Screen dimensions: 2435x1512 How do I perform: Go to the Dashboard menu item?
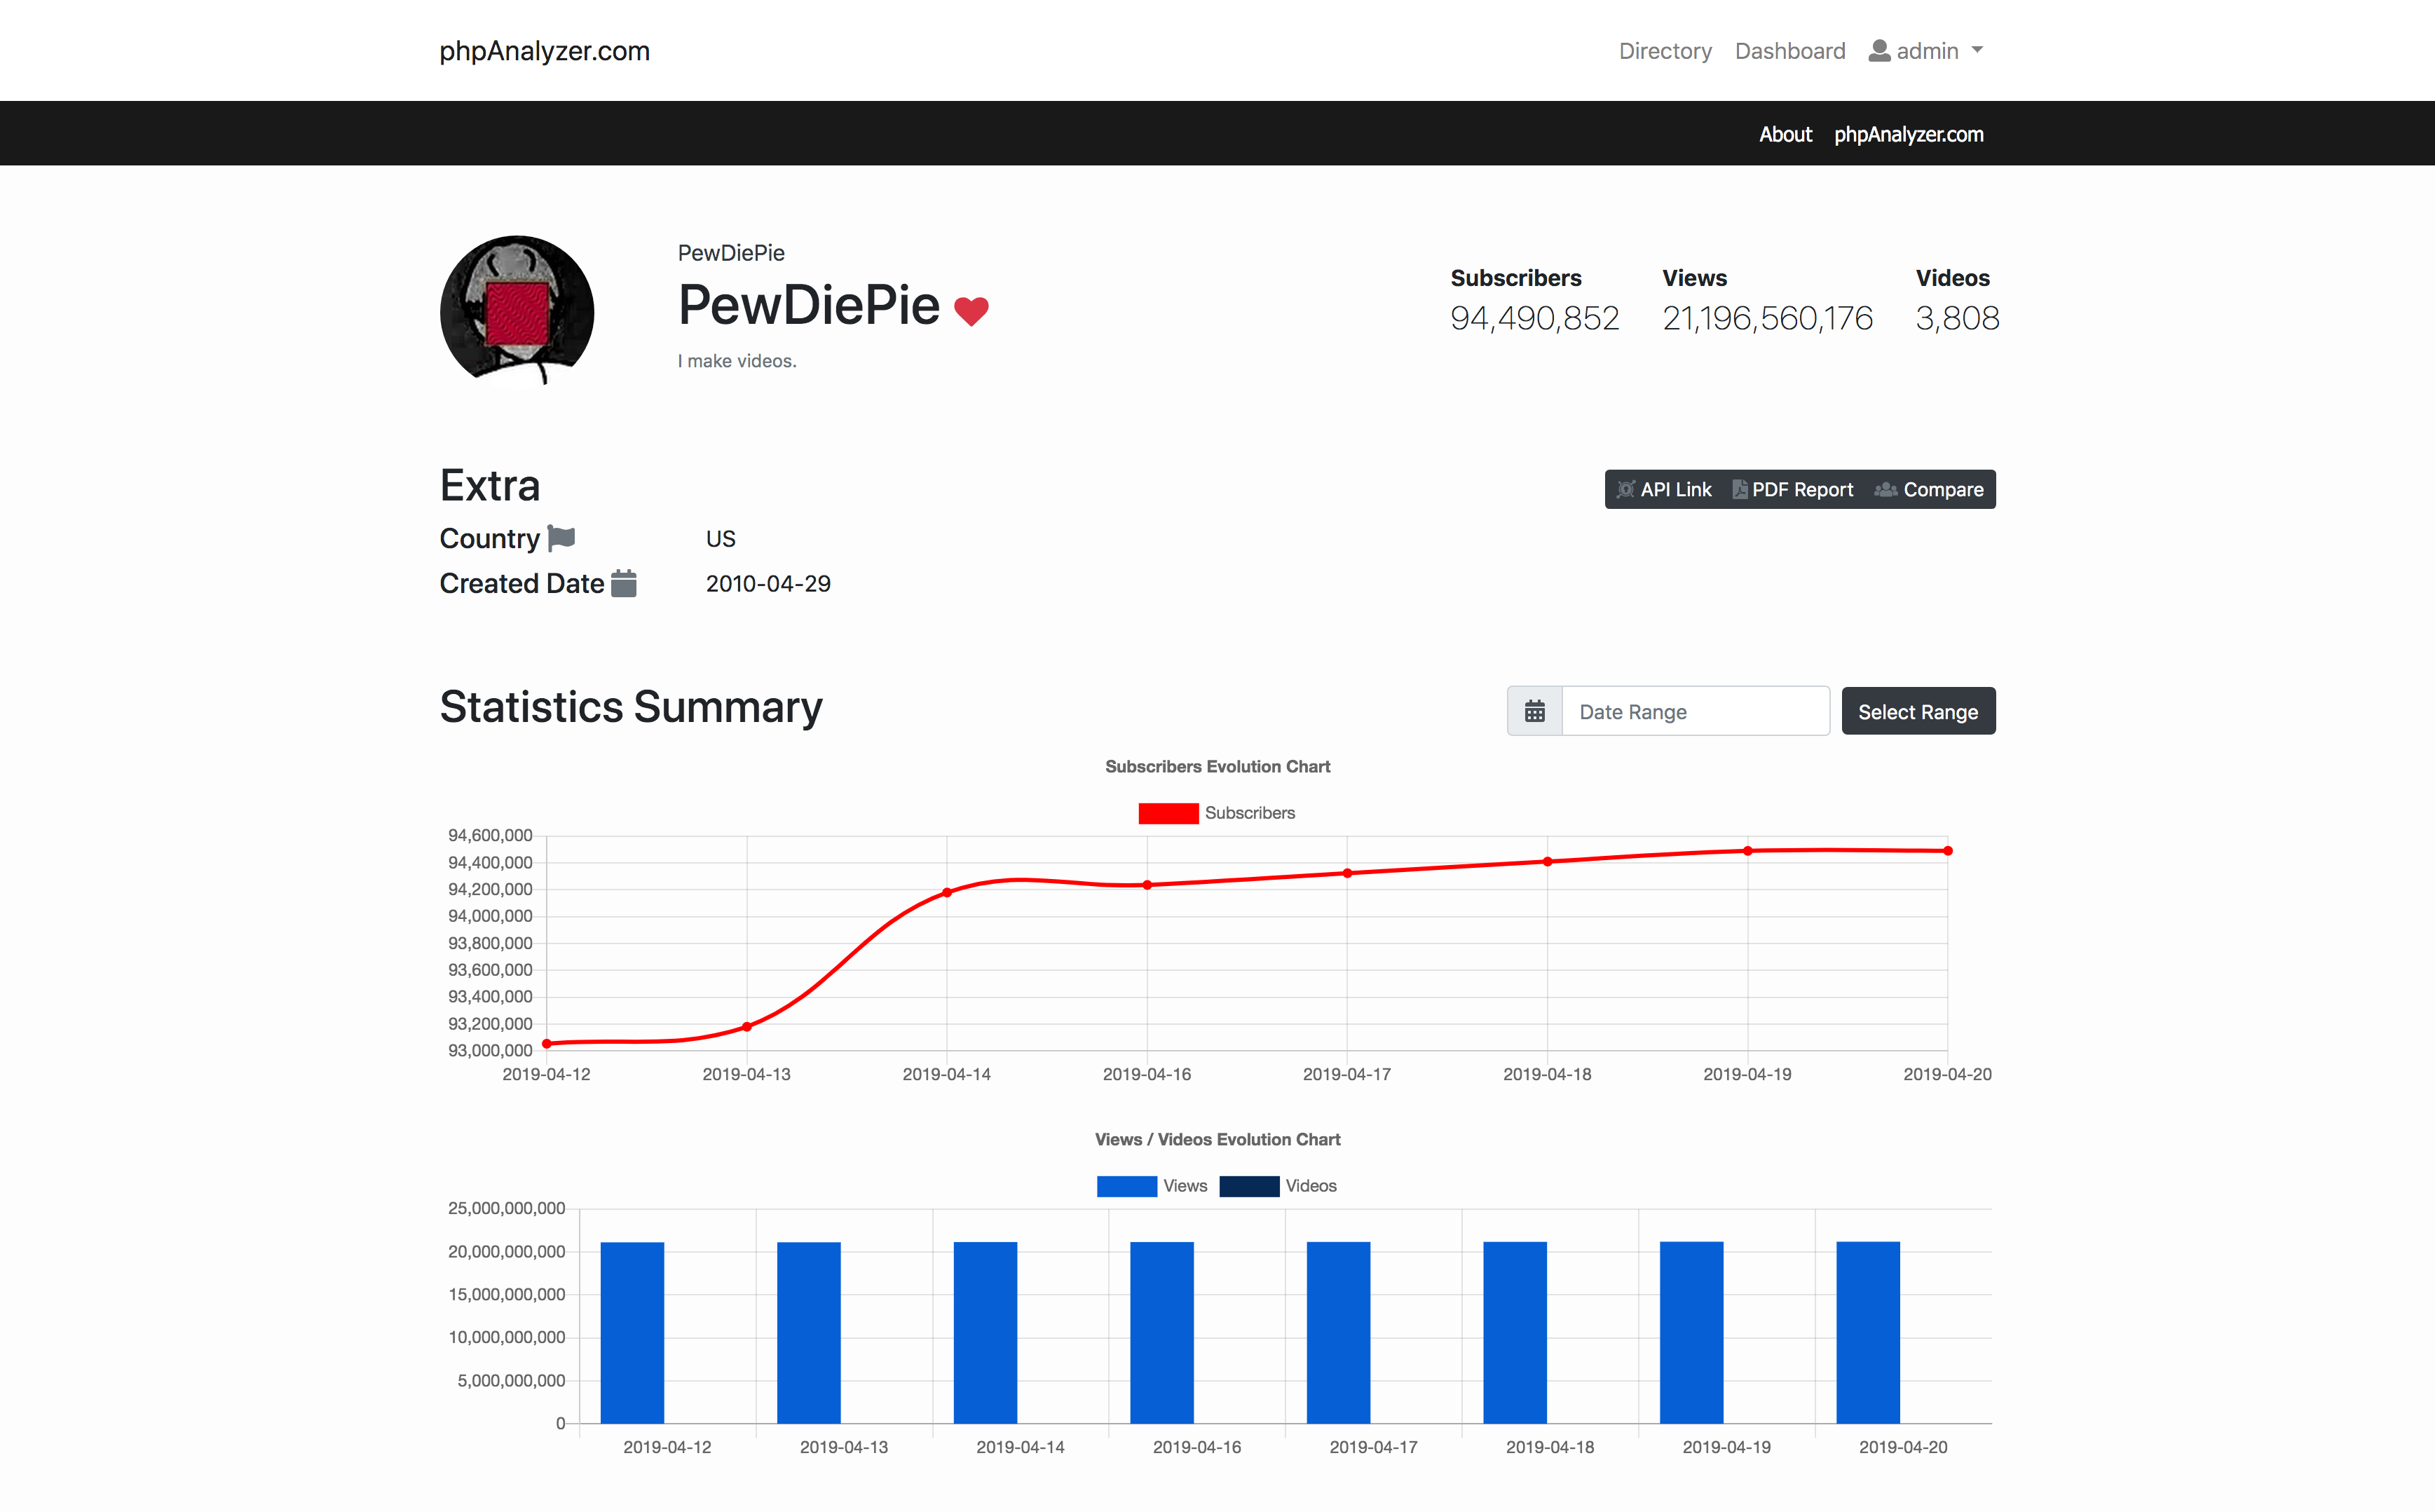point(1790,51)
